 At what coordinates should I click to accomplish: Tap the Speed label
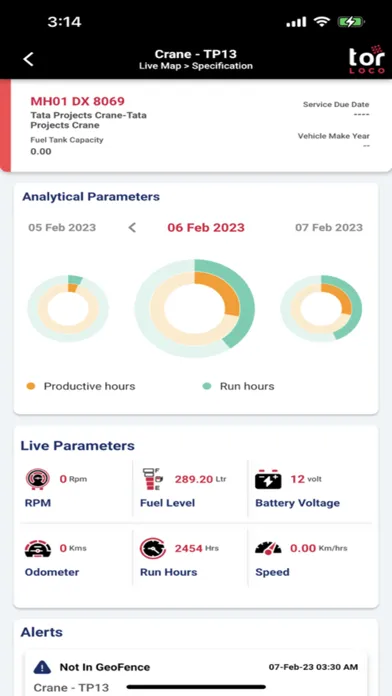click(x=272, y=572)
